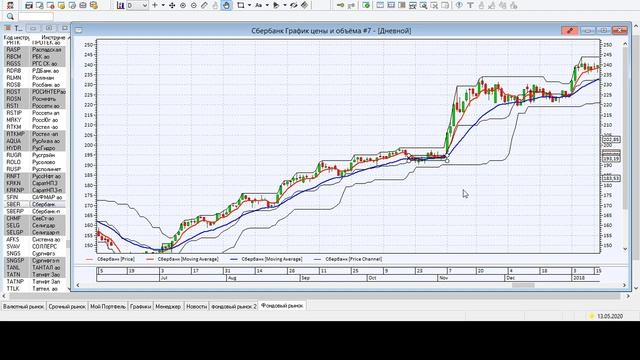Click the Aa text label tool
The width and height of the screenshot is (640, 360).
tap(258, 5)
